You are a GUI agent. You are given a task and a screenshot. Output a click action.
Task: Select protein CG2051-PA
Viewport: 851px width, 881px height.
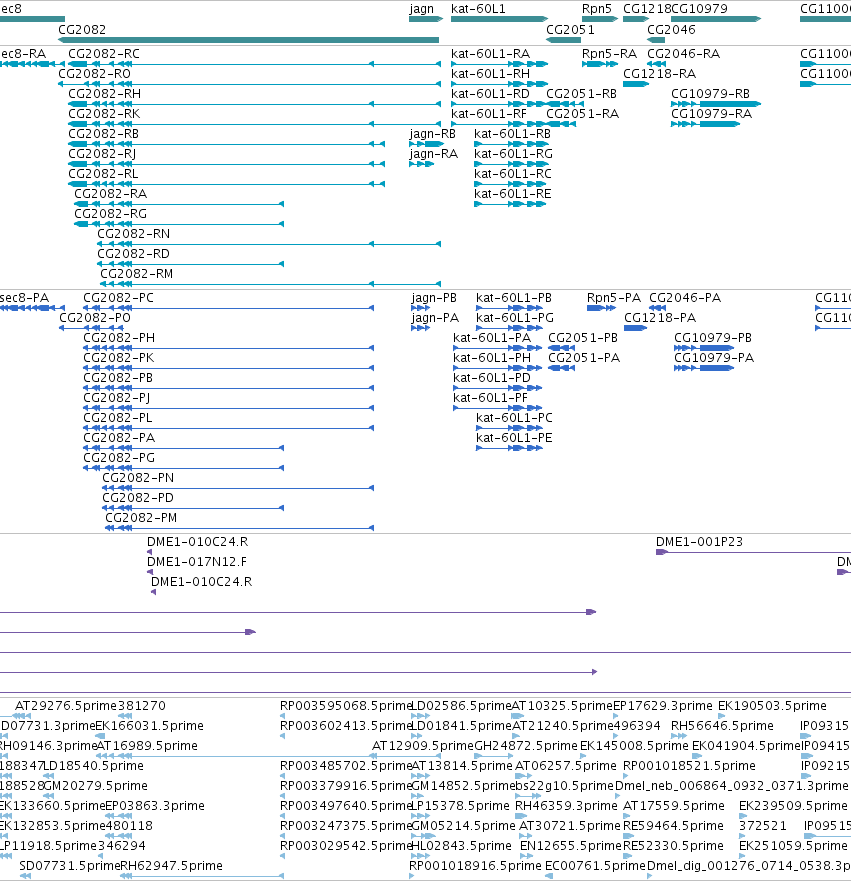coord(584,358)
